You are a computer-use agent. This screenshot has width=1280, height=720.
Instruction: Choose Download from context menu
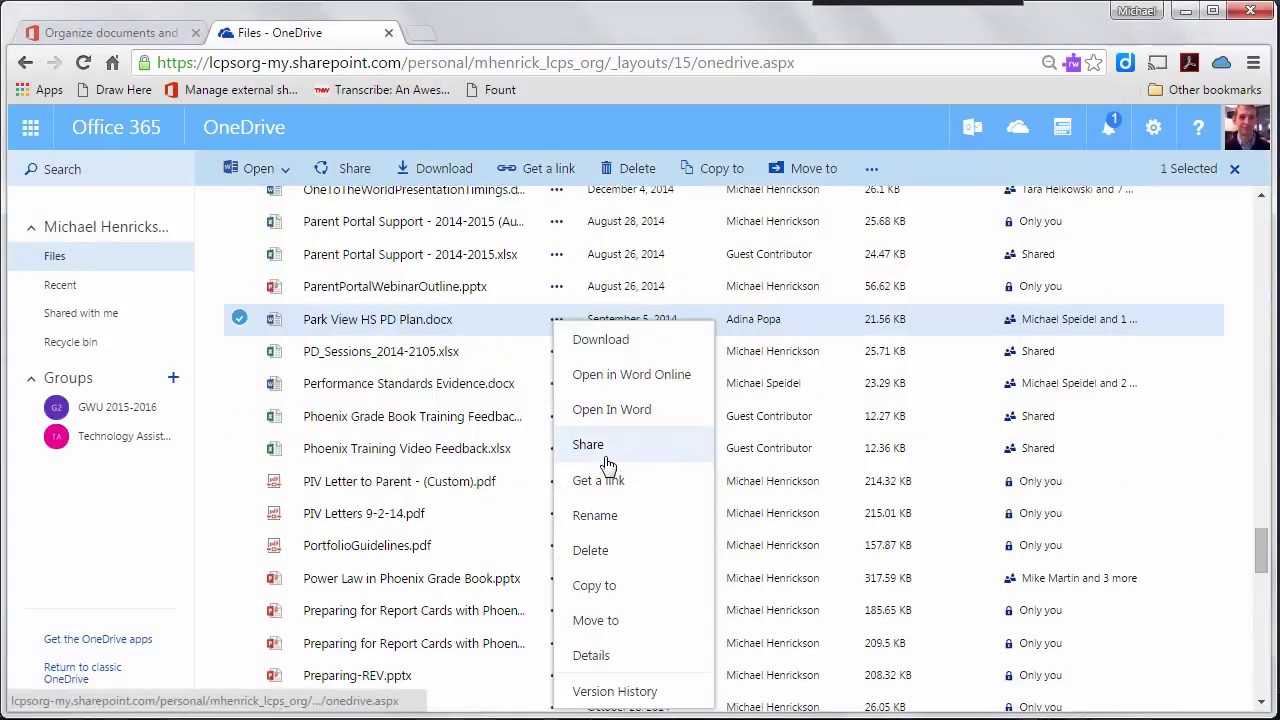click(x=601, y=339)
